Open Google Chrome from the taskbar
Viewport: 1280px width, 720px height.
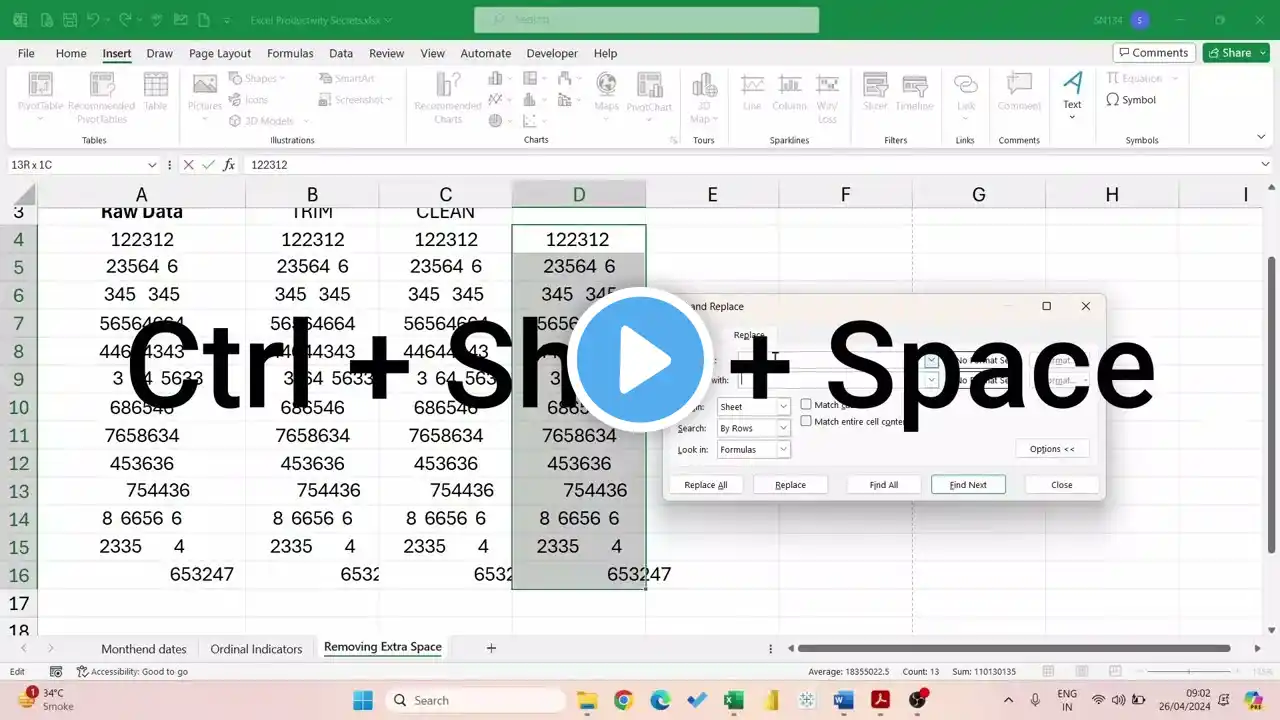[623, 700]
